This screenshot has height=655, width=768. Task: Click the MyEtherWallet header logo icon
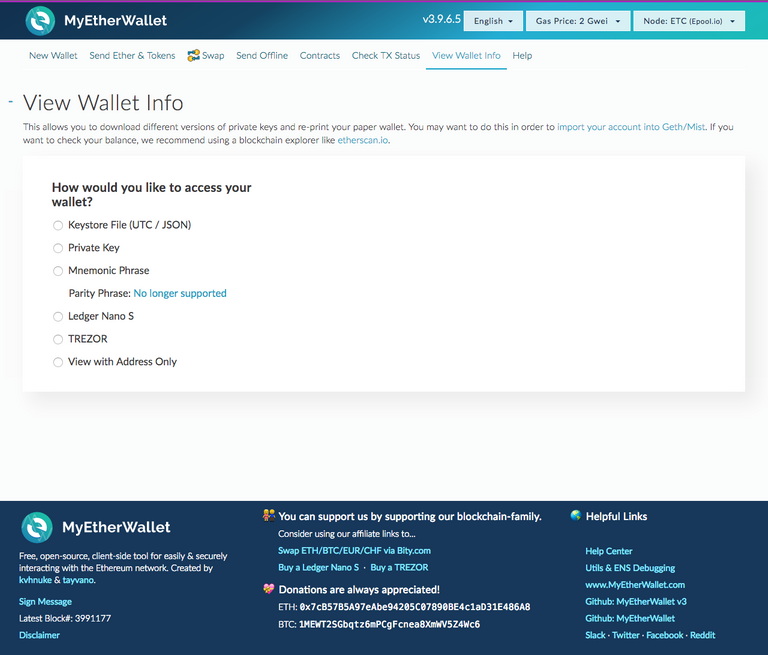click(x=40, y=21)
